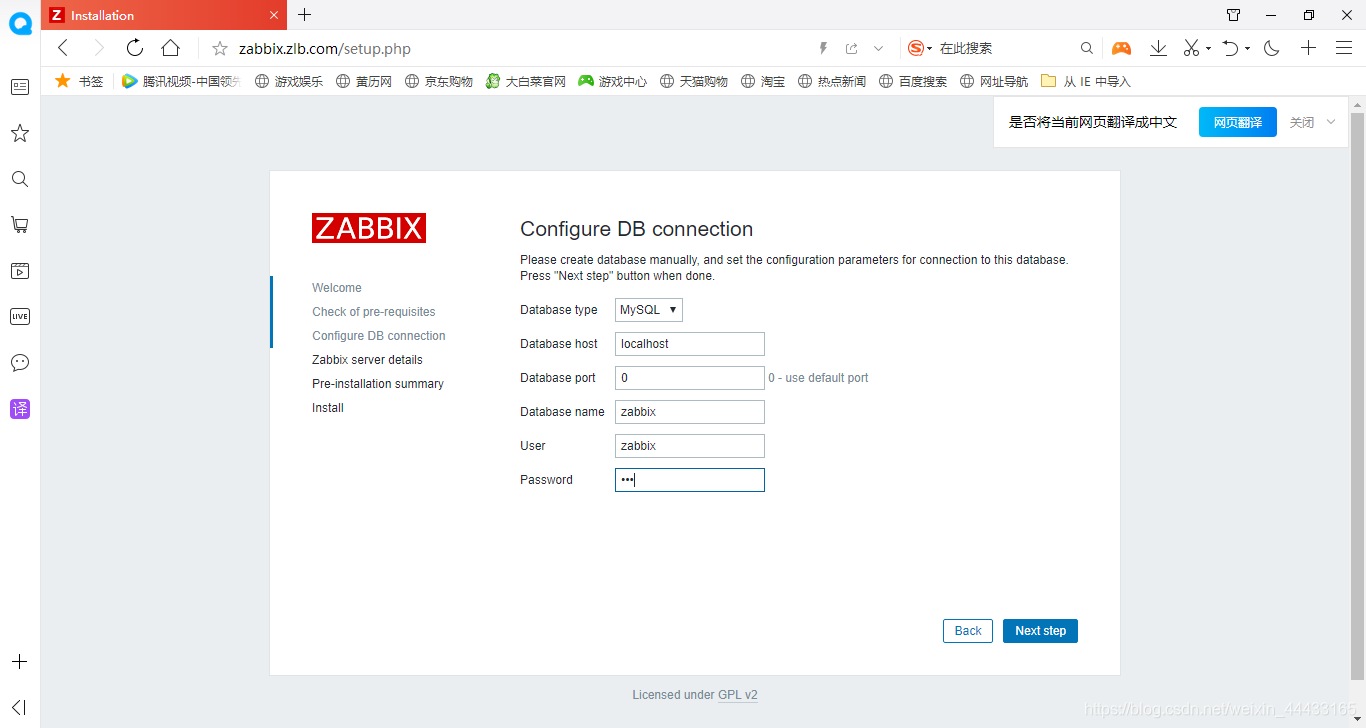1366x728 pixels.
Task: Open the 网址导航 bookmark
Action: click(994, 81)
